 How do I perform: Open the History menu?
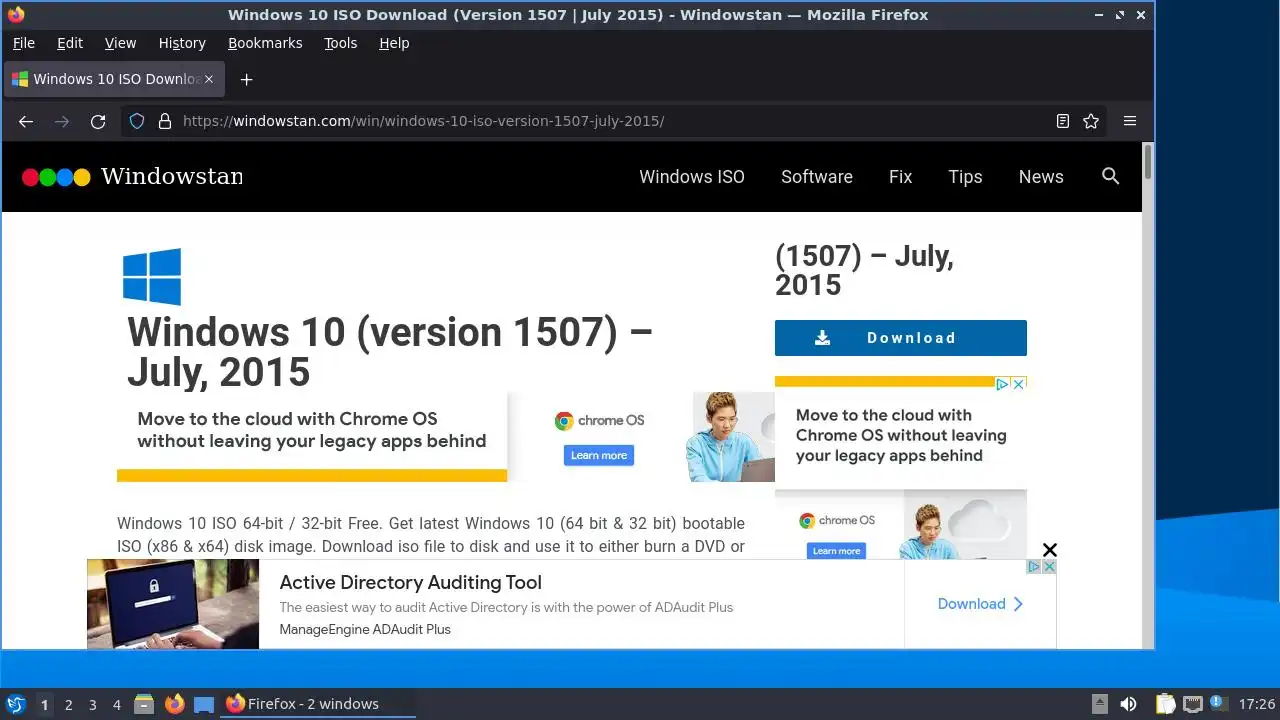tap(182, 43)
